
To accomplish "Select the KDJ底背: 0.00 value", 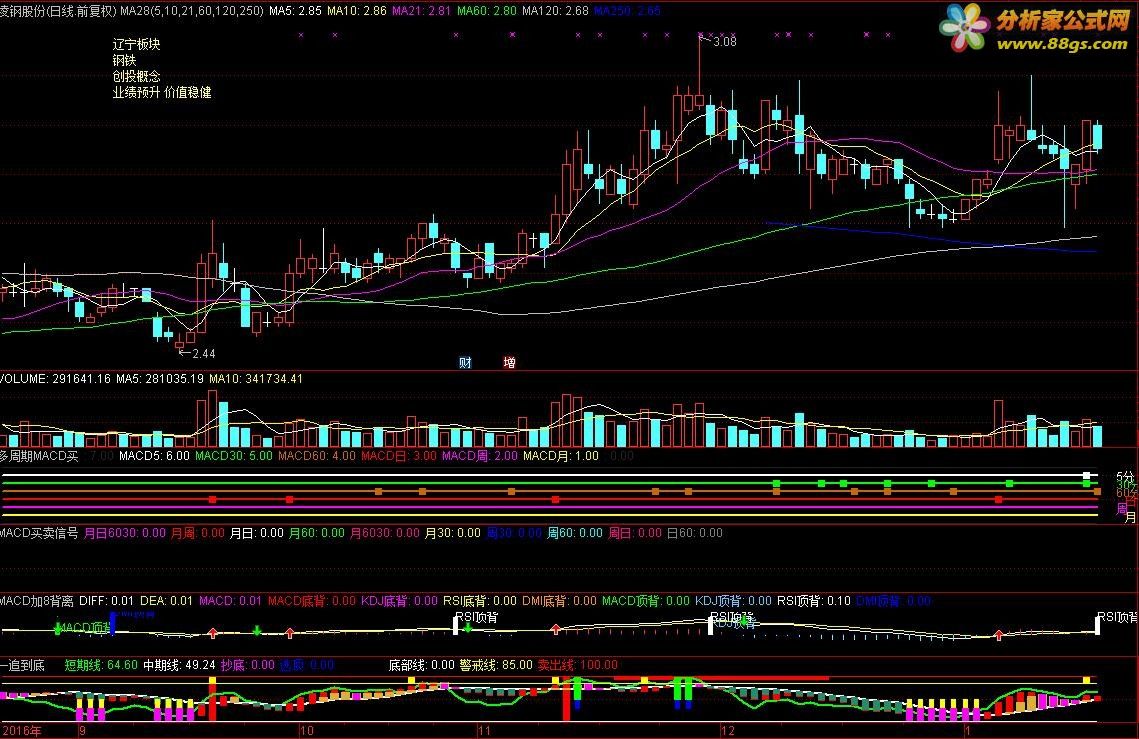I will click(400, 601).
